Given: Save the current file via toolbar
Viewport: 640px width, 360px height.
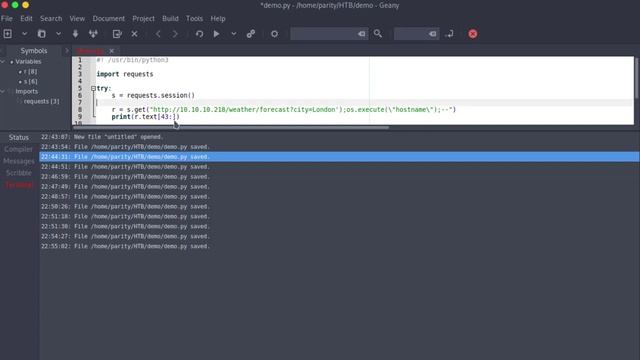Looking at the screenshot, I should (76, 34).
